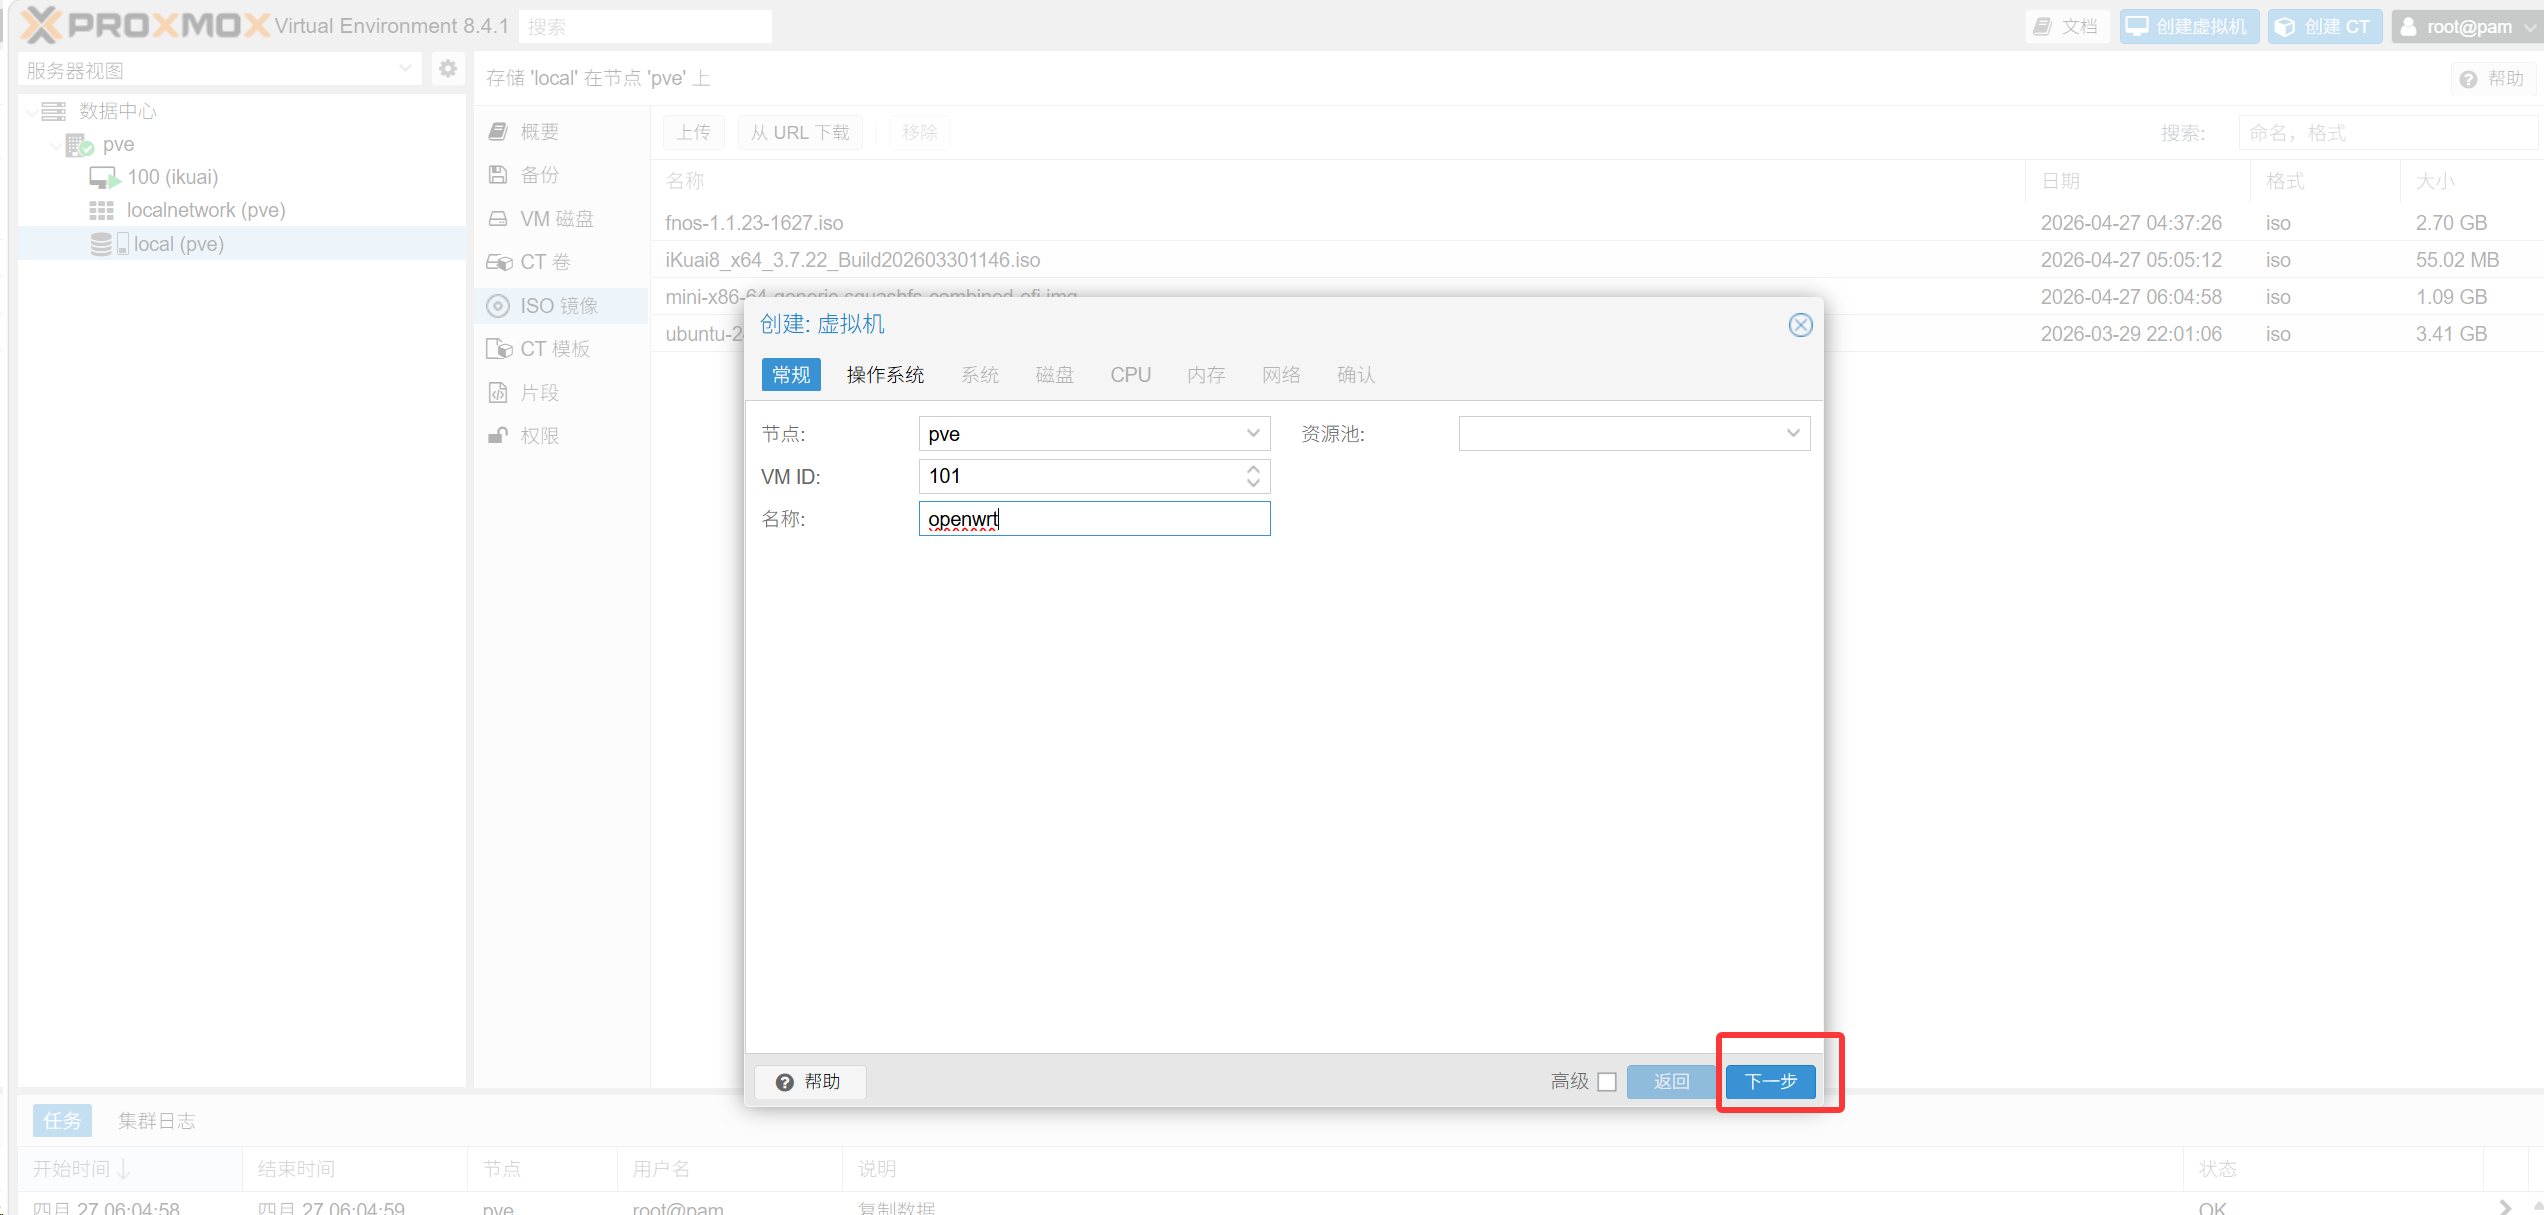Enable the 高级 advanced checkbox
Screen dimensions: 2544x1215
coord(1607,1082)
